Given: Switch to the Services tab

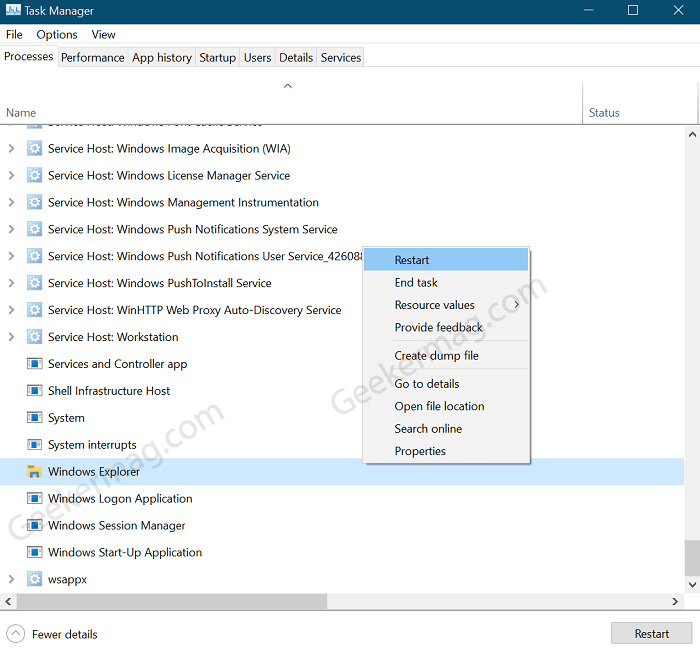Looking at the screenshot, I should pyautogui.click(x=341, y=58).
